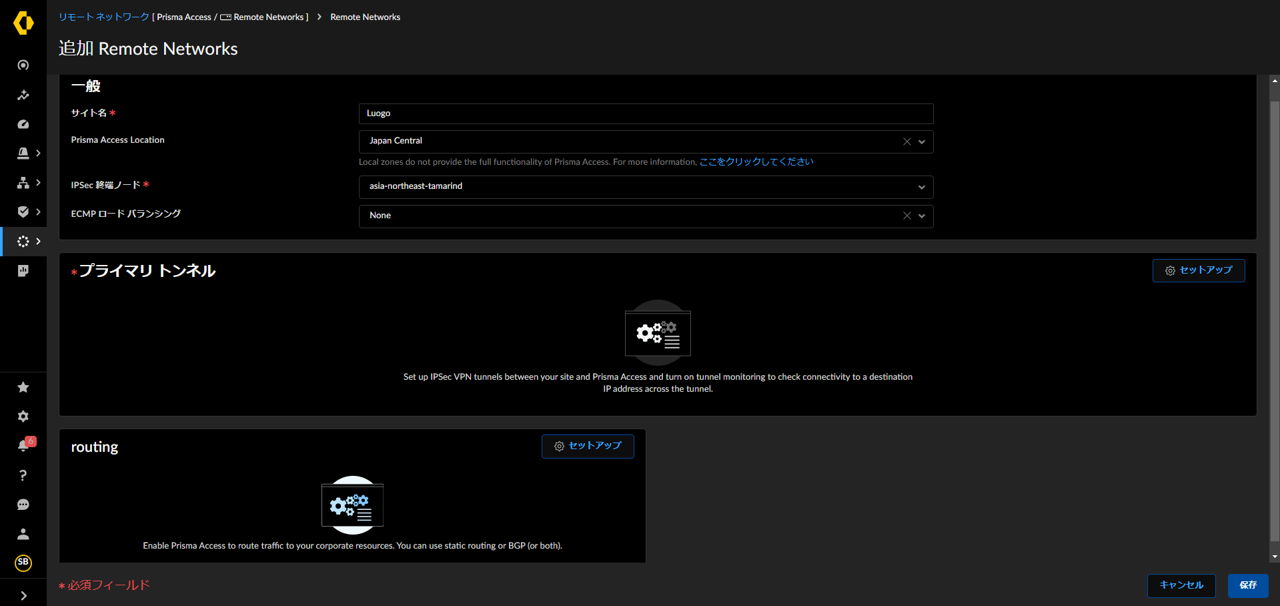Click セットアップ button for プライマリ トンネル

click(x=1199, y=270)
